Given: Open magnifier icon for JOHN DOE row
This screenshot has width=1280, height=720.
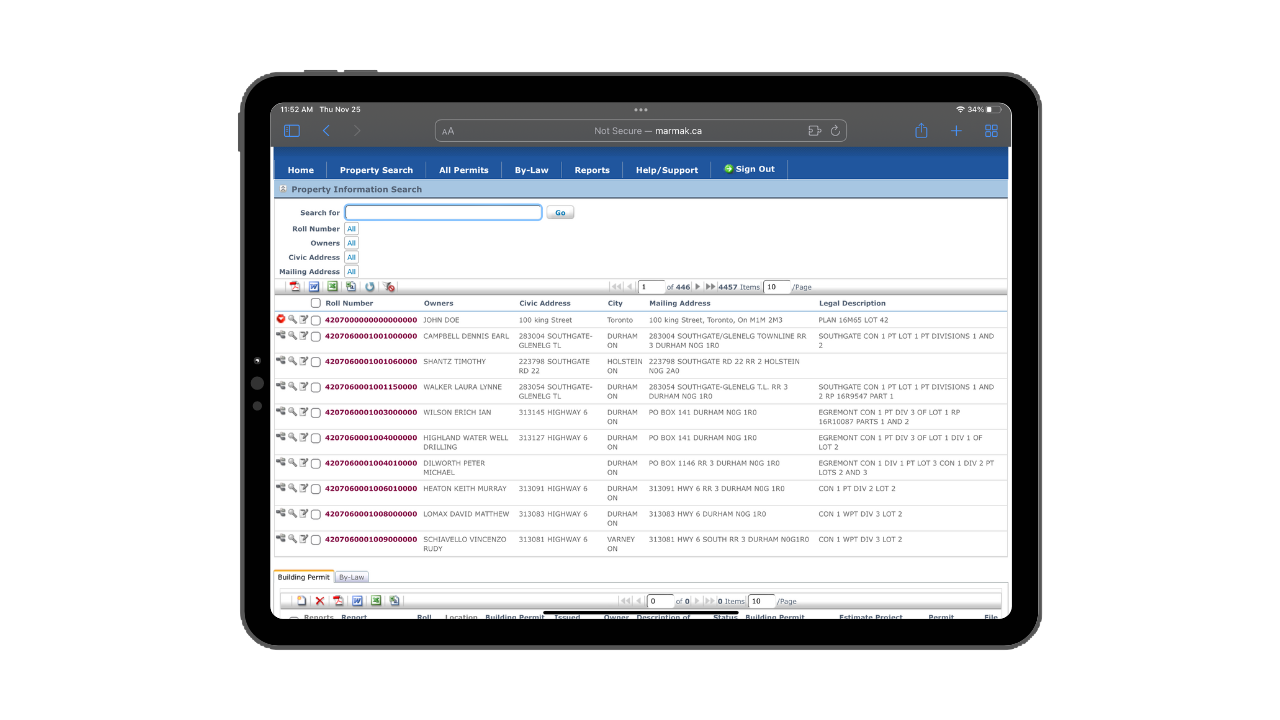Looking at the screenshot, I should point(292,319).
